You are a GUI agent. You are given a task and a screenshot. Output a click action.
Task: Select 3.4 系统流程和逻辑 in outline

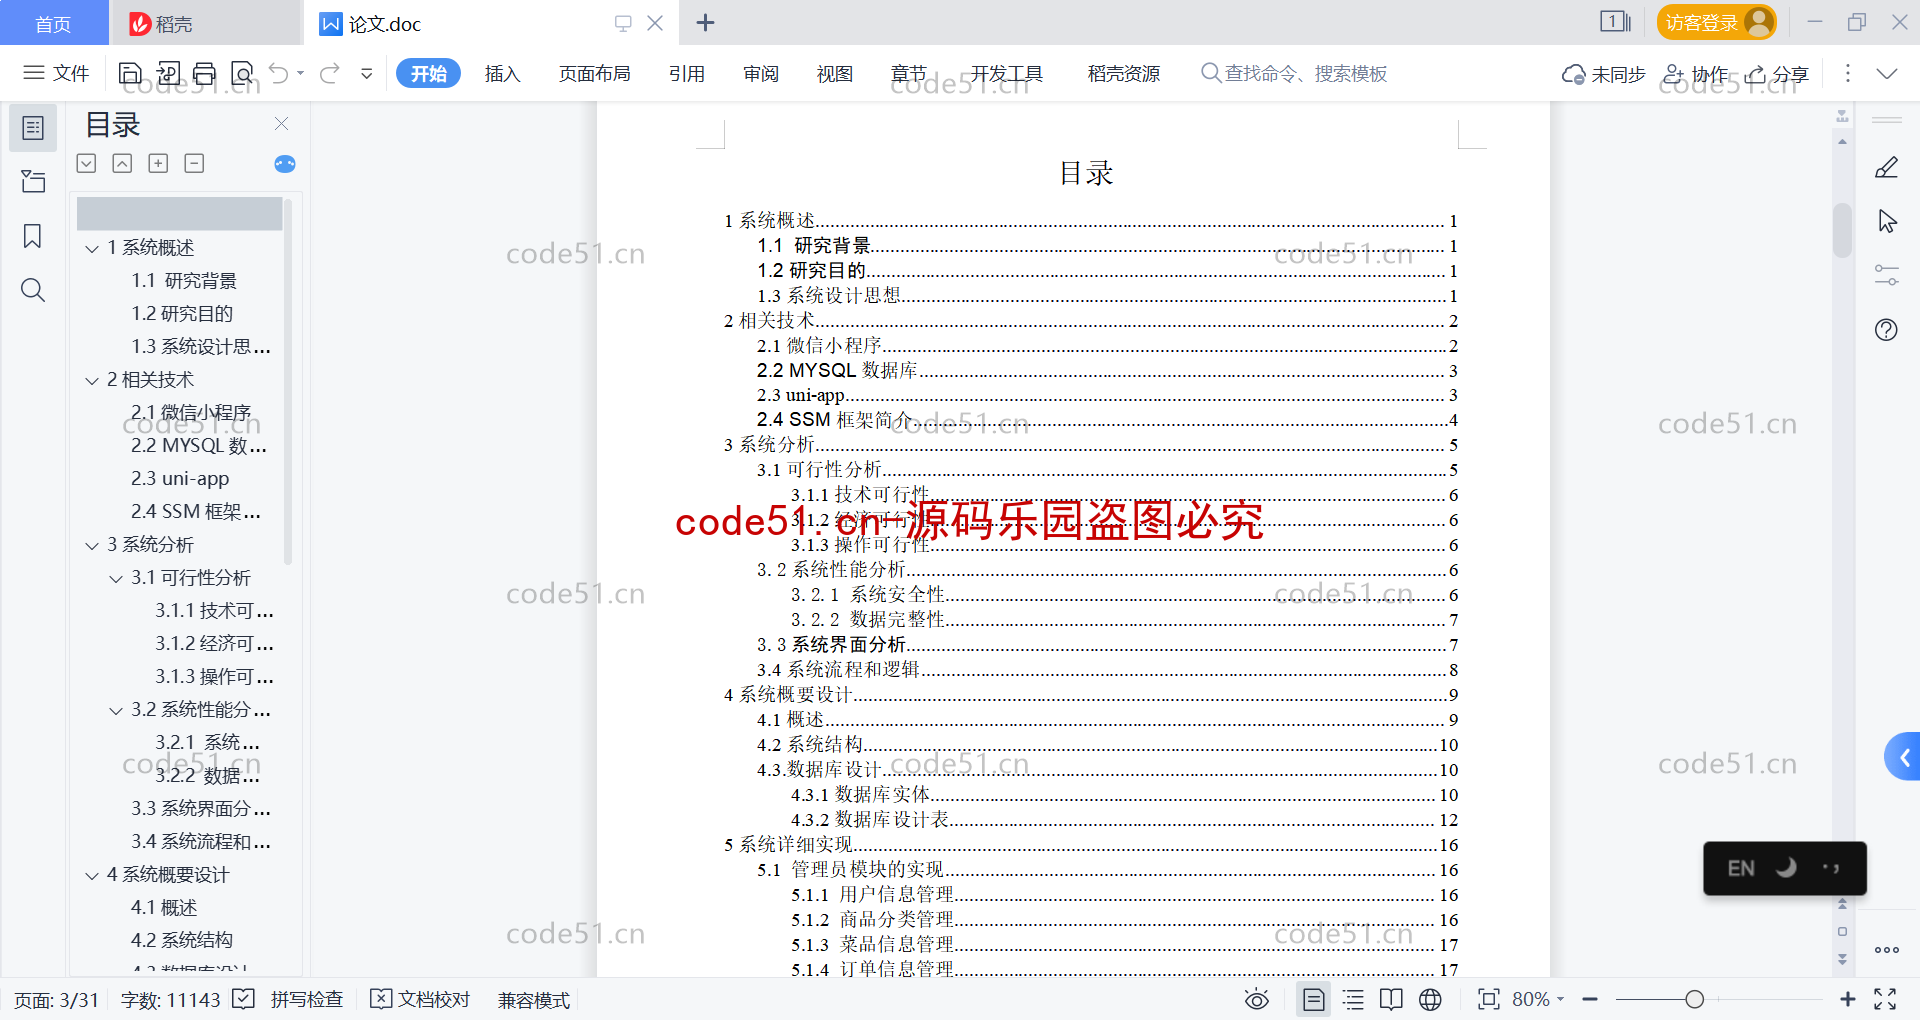(201, 841)
